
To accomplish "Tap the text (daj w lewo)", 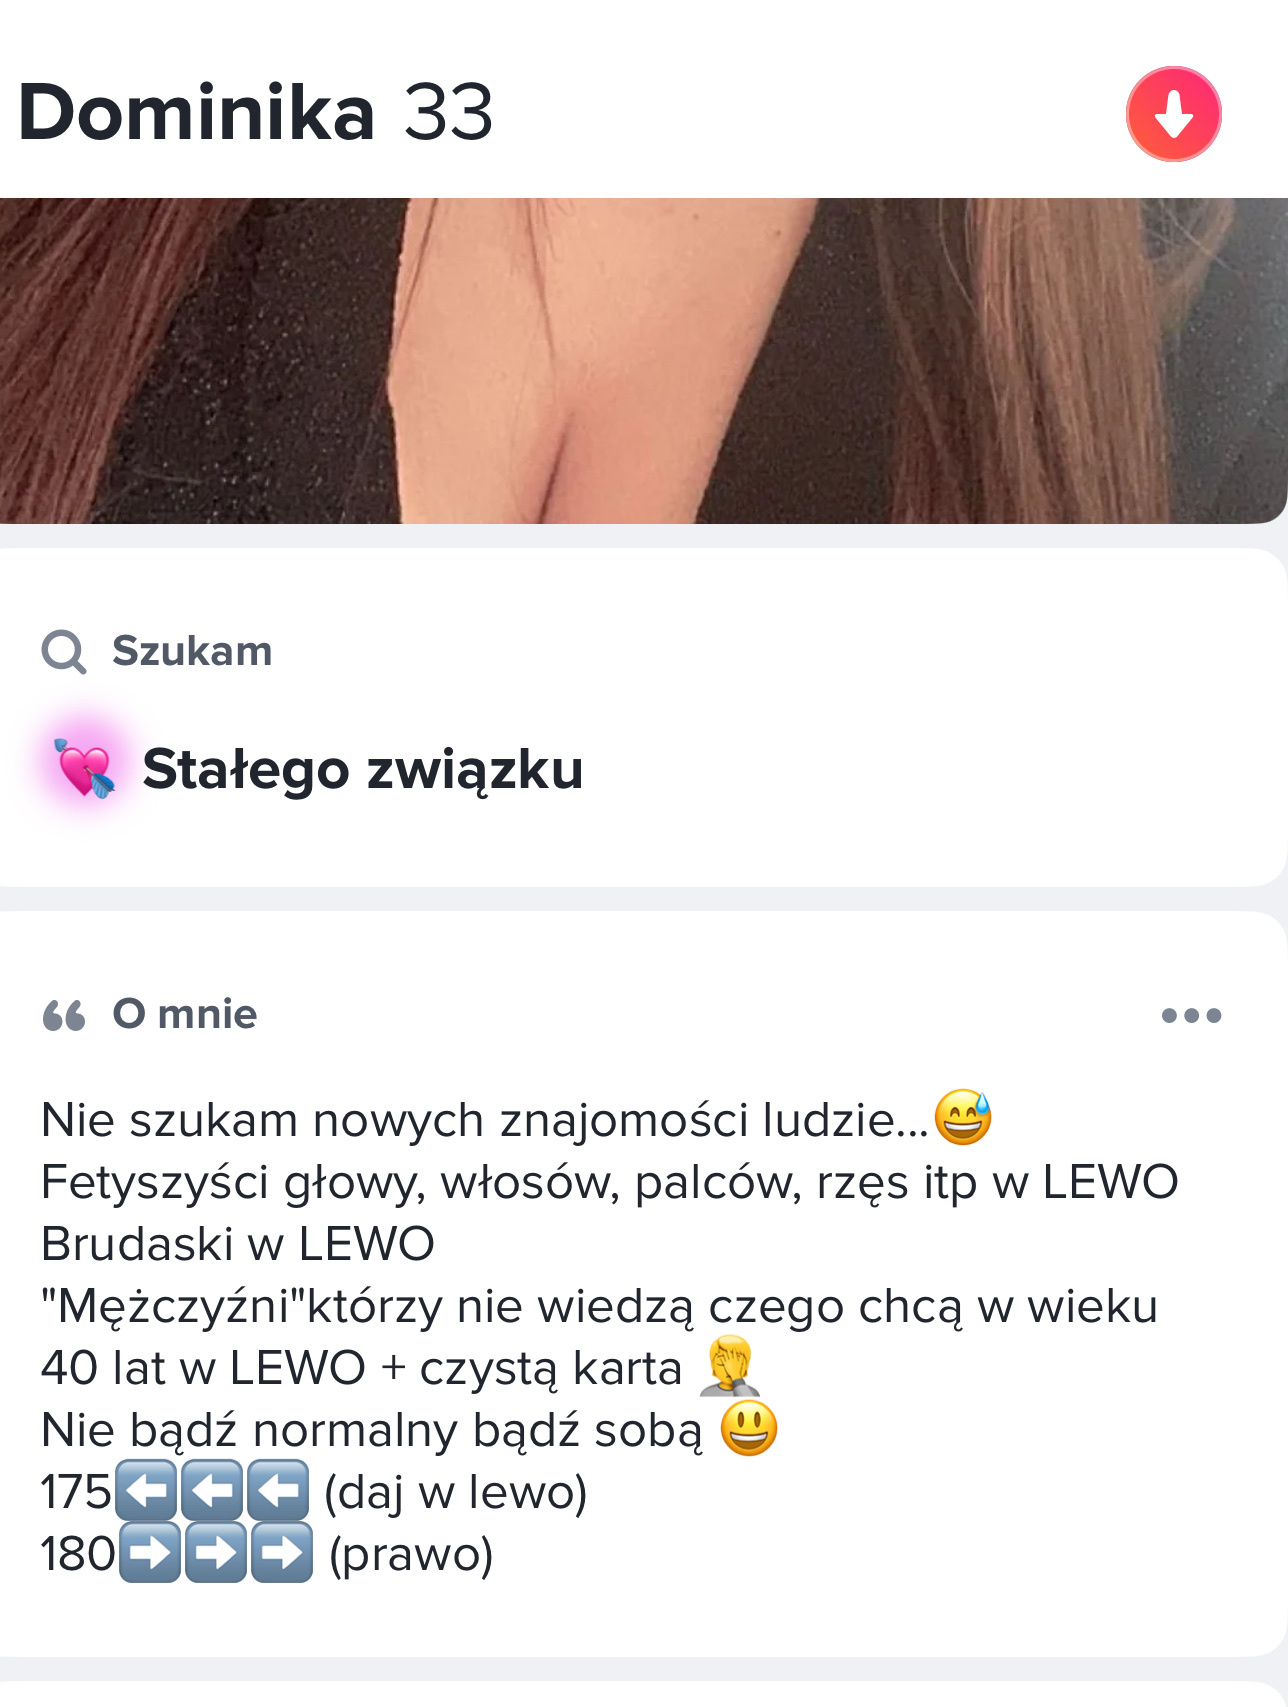I will (456, 1493).
